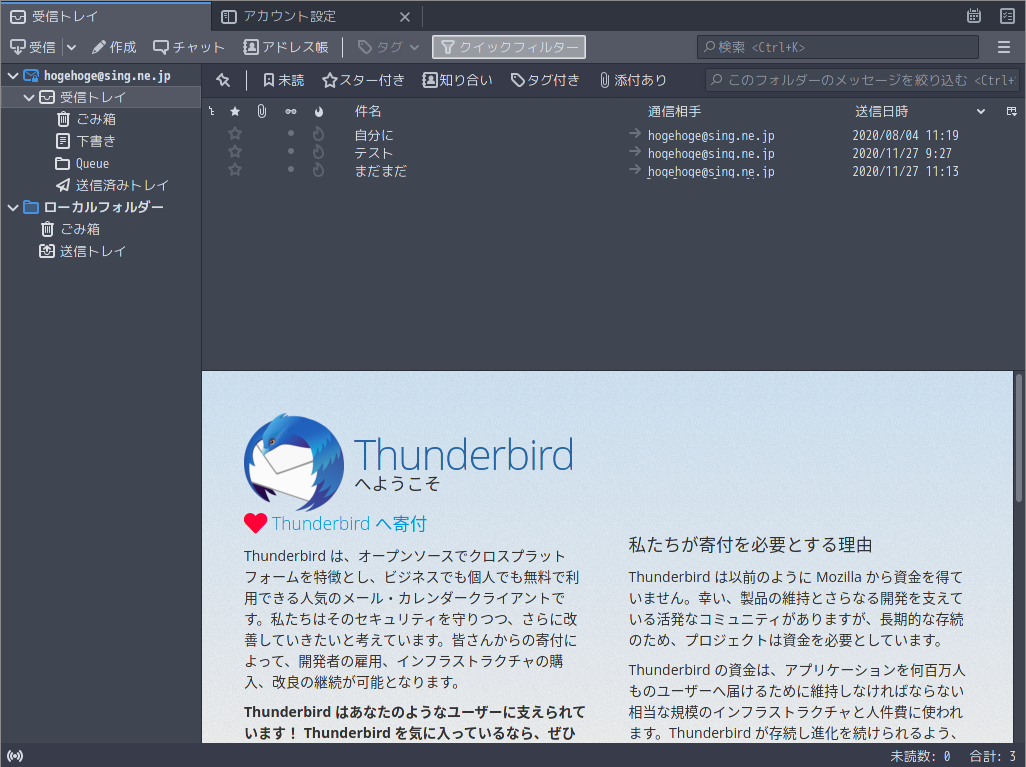
Task: Click 作成 to compose a message
Action: point(114,47)
